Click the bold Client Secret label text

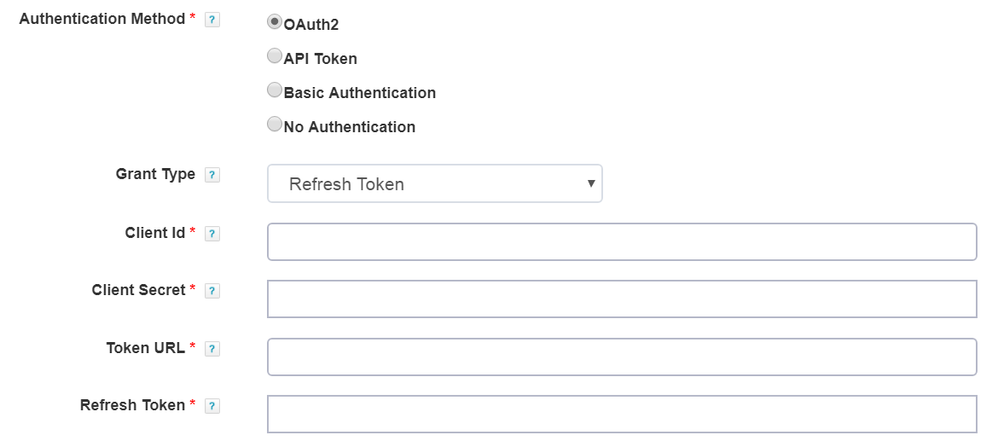pos(138,290)
